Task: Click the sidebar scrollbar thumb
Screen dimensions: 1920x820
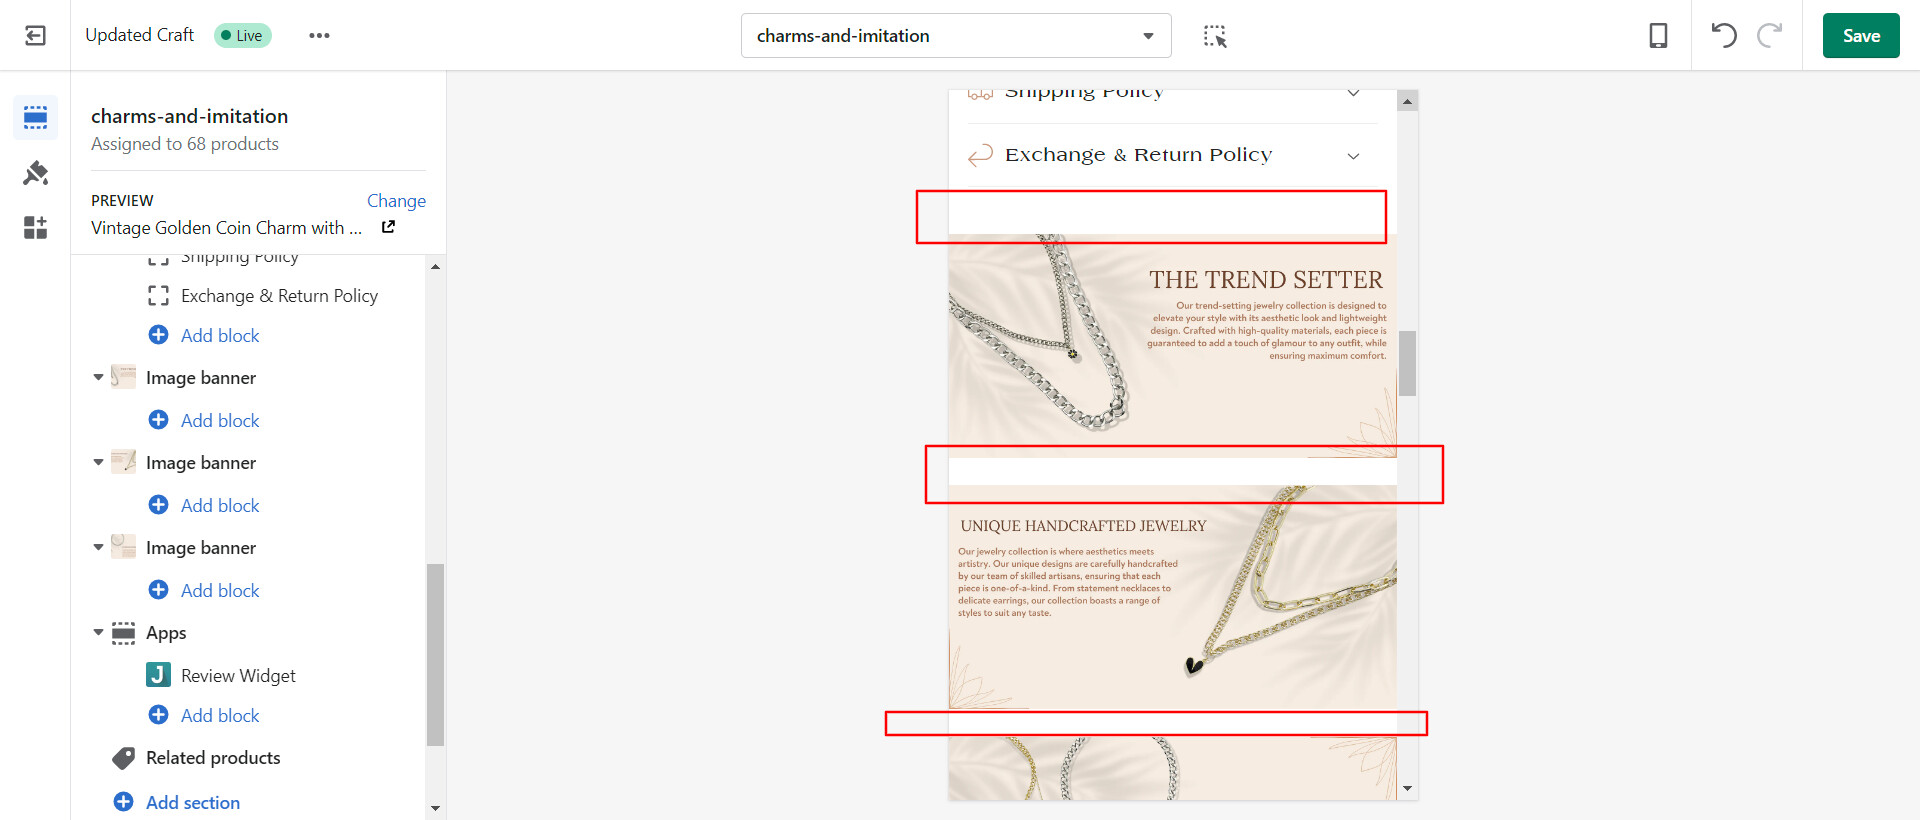Action: coord(435,655)
